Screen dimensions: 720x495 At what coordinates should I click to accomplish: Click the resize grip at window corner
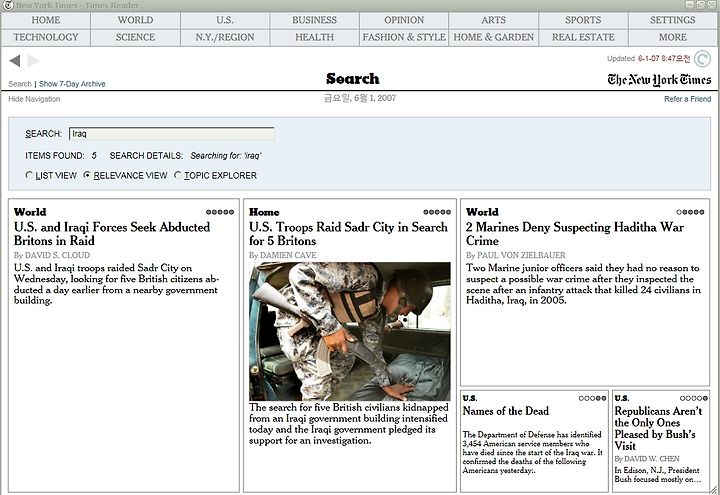(714, 489)
